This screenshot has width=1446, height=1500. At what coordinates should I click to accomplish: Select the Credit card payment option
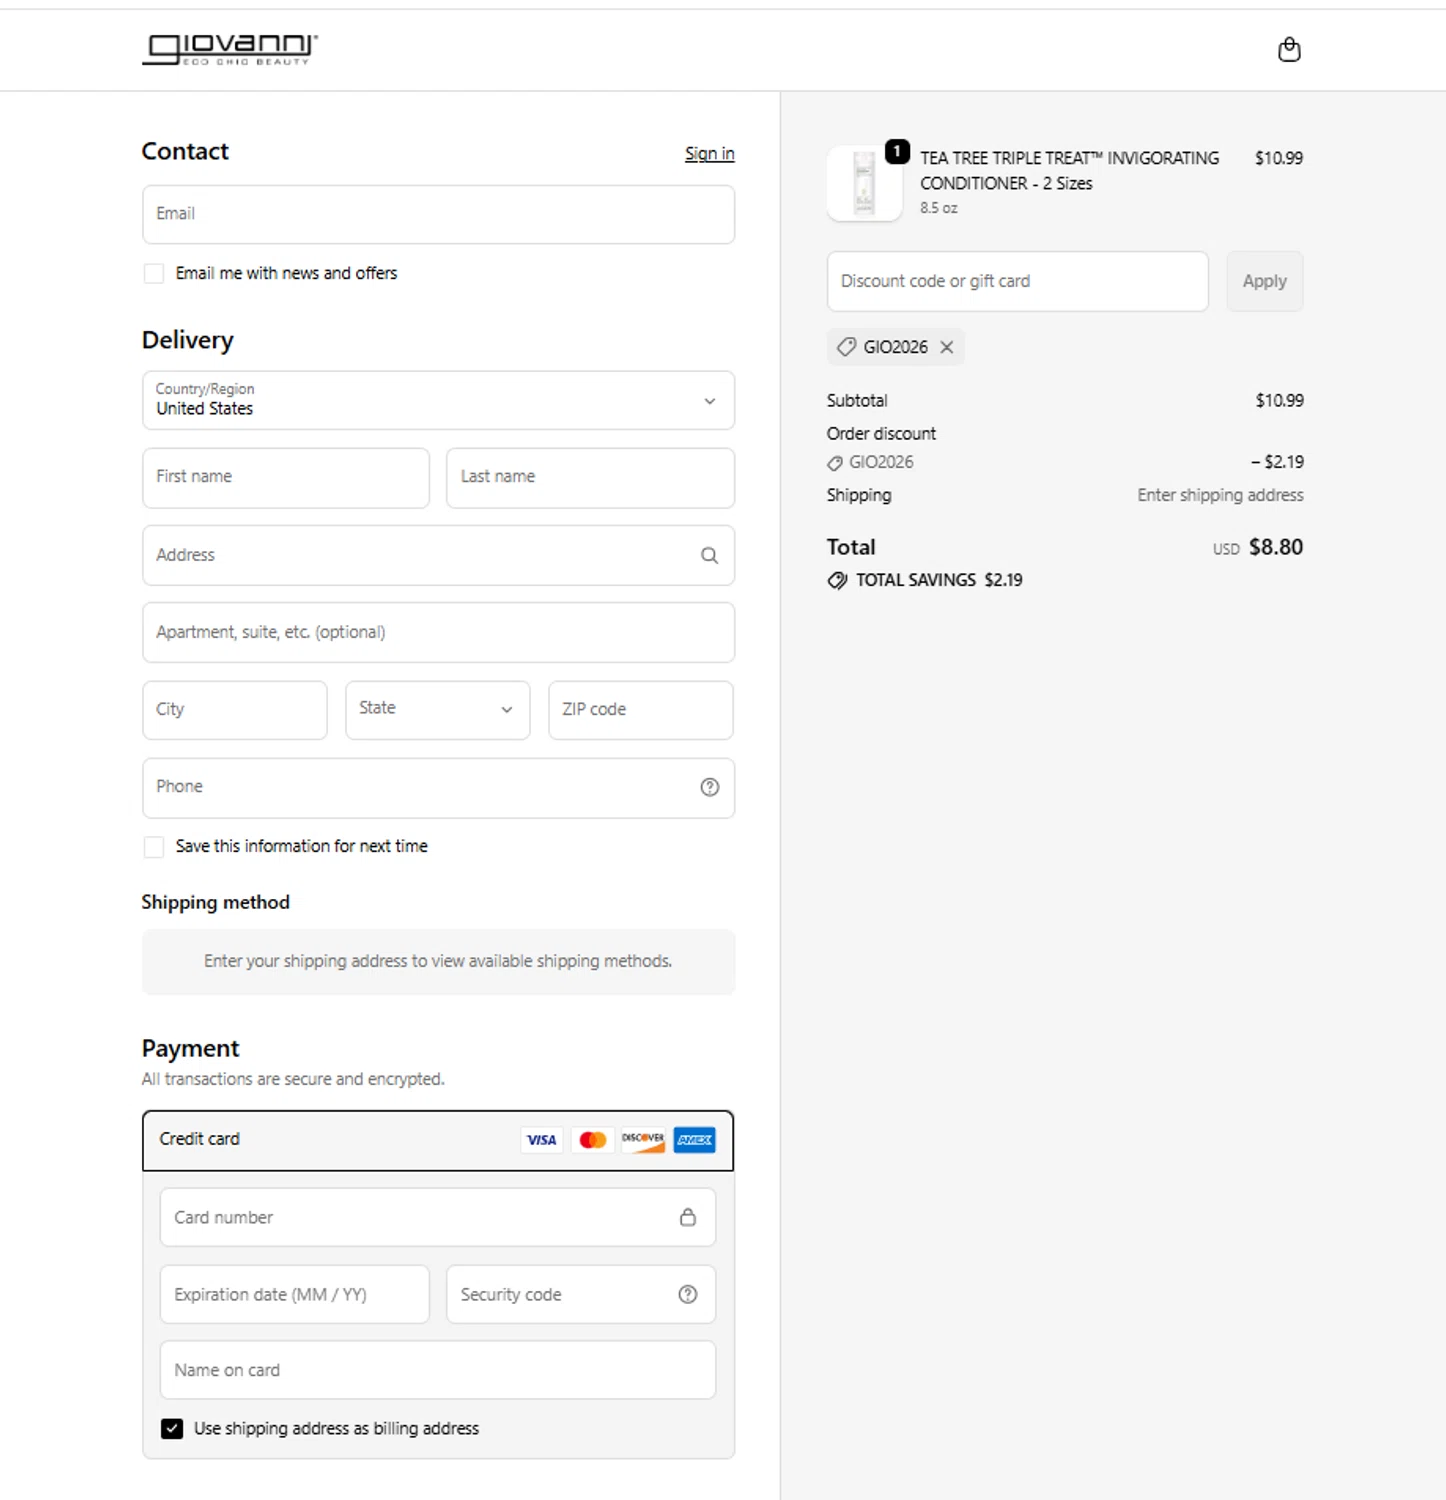click(438, 1140)
